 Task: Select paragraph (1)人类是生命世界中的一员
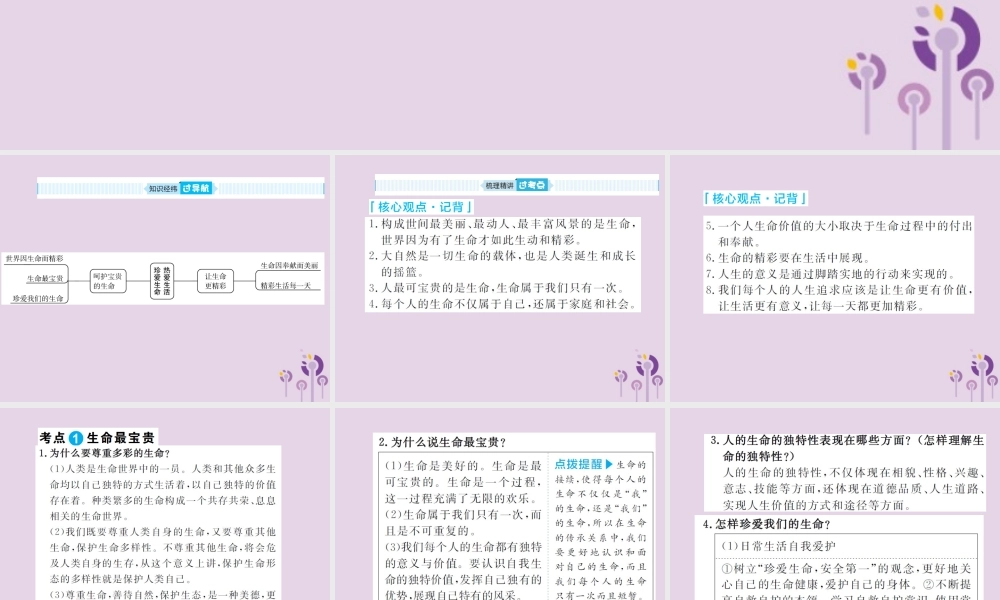point(163,492)
